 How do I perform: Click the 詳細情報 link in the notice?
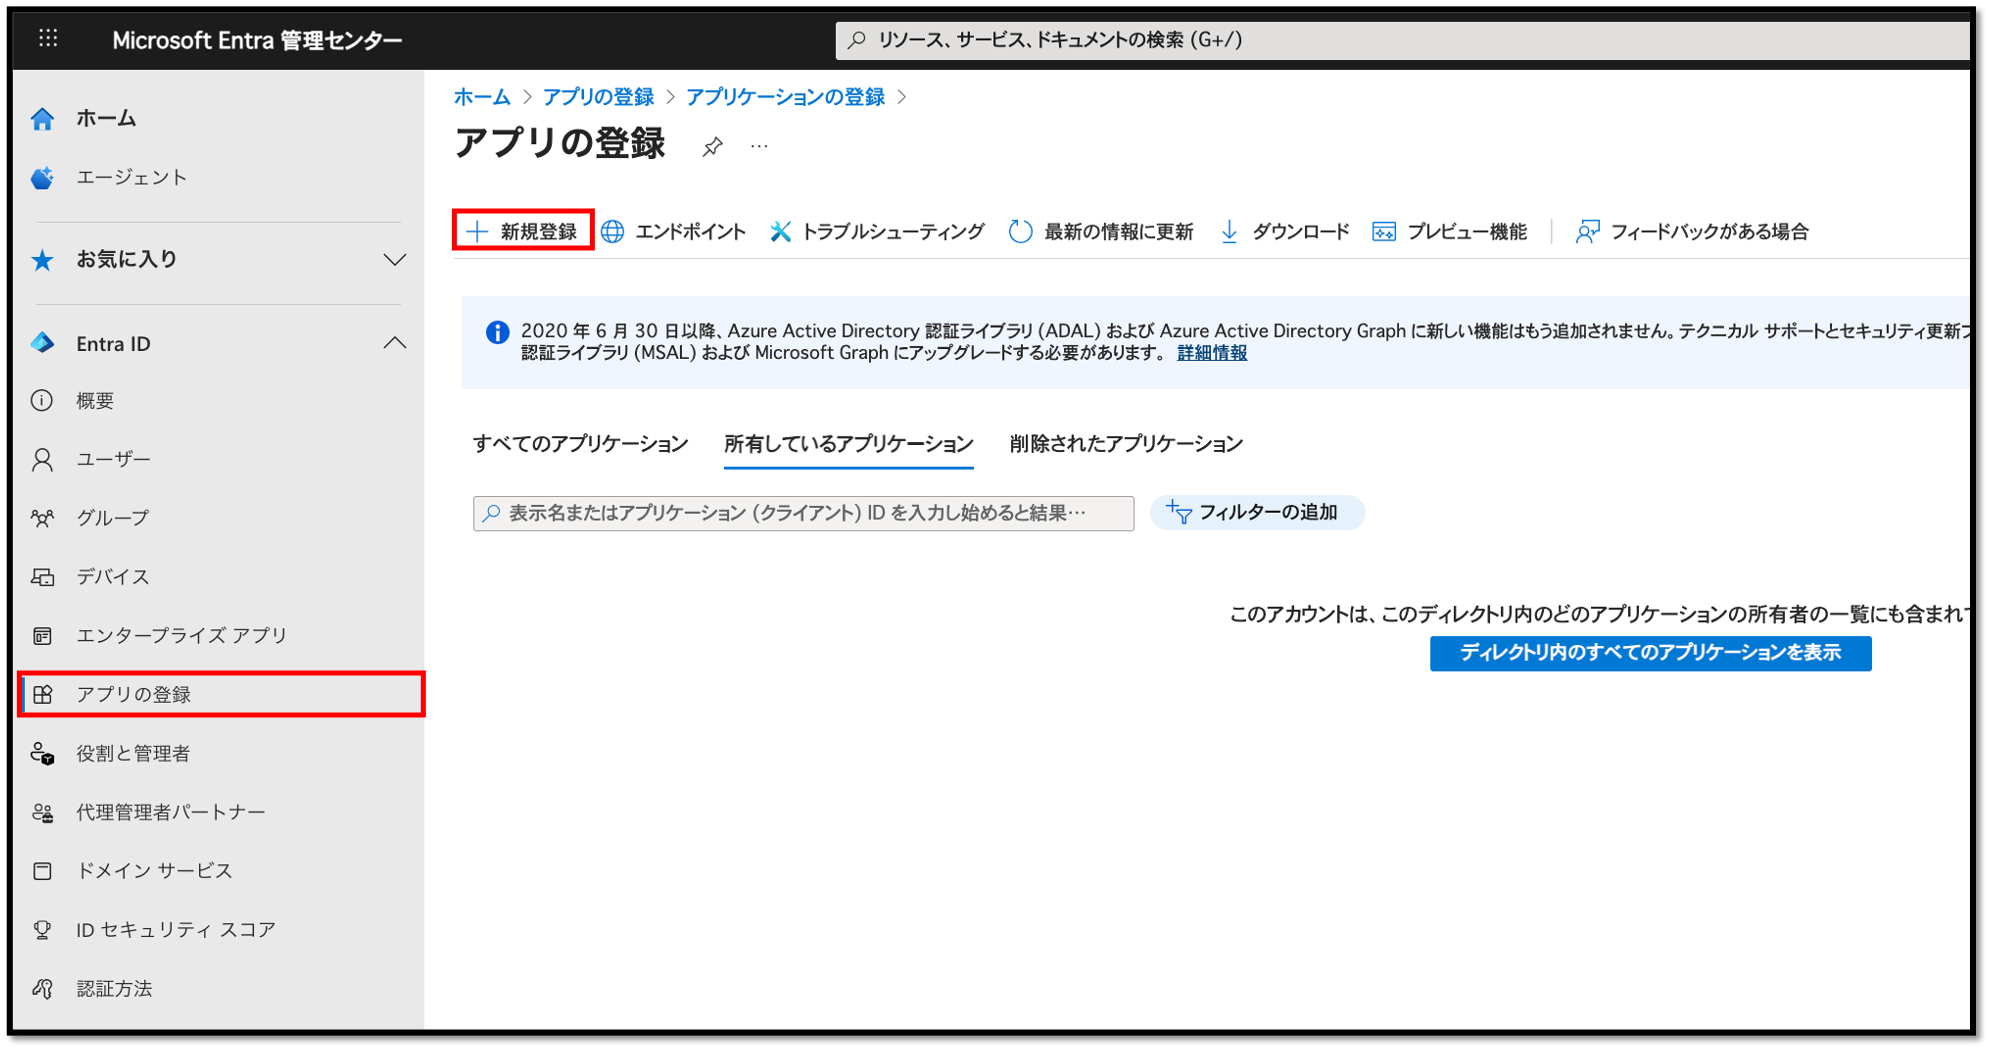(1210, 352)
